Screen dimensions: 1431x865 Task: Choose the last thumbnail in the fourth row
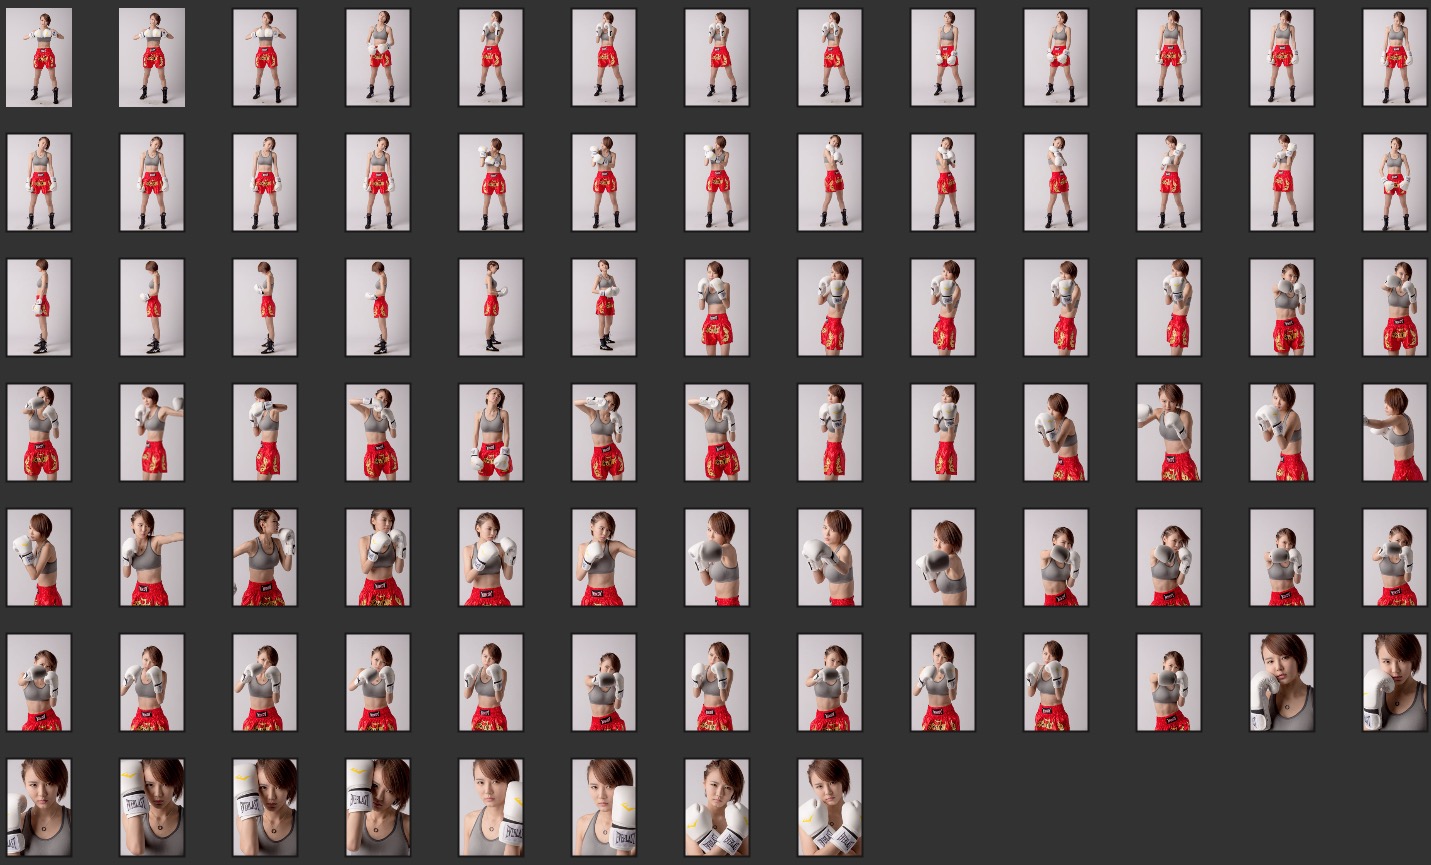[x=1394, y=432]
